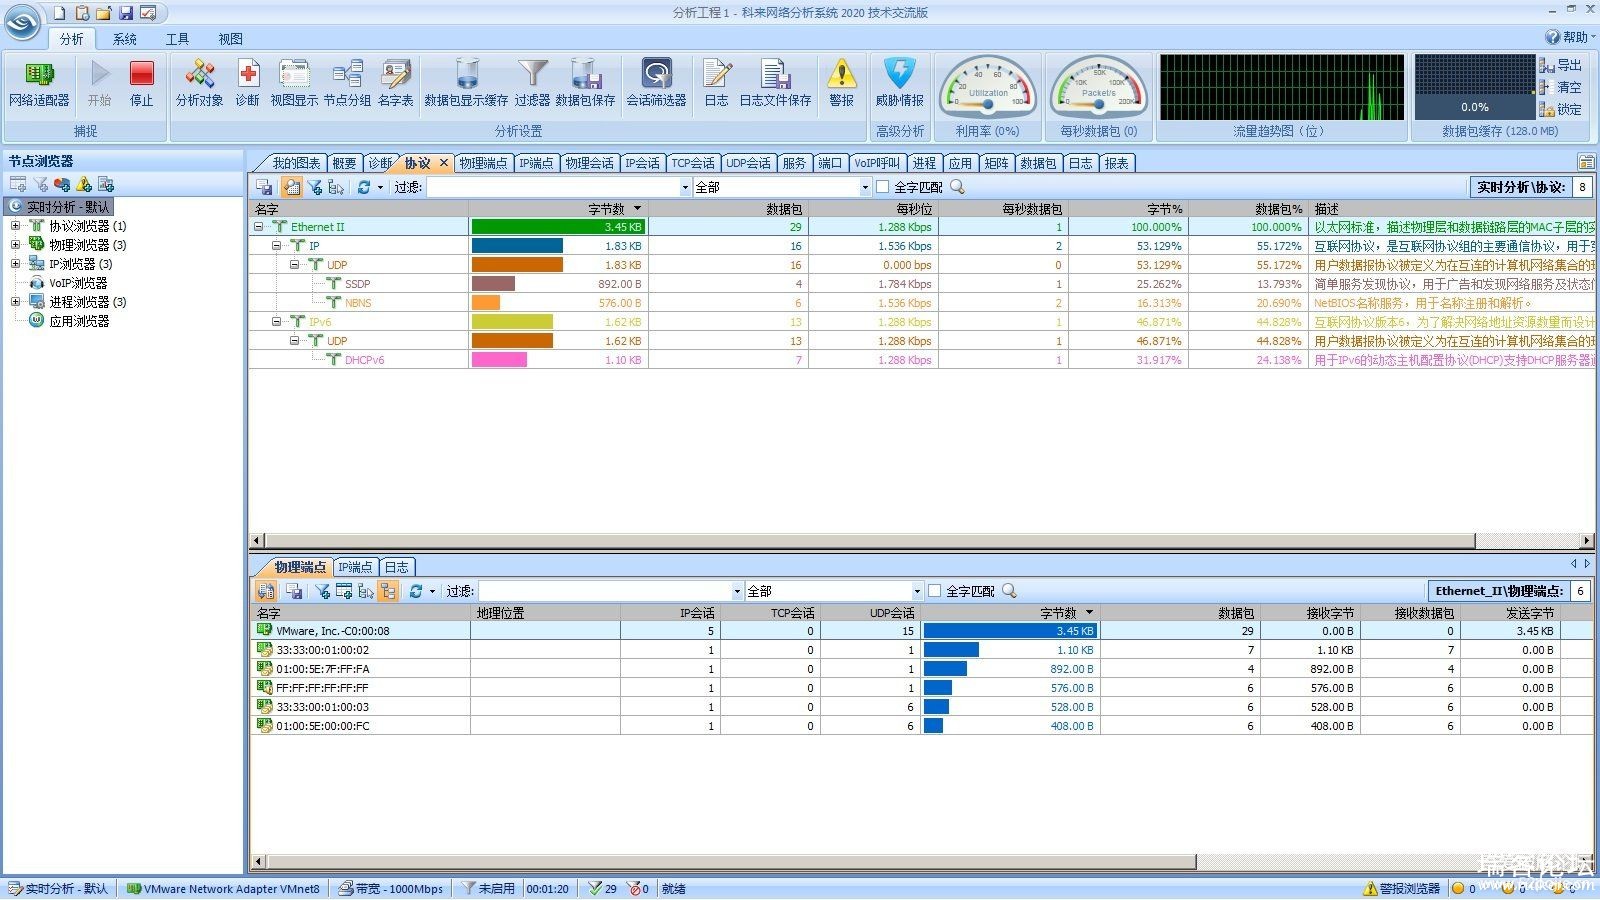The width and height of the screenshot is (1600, 900).
Task: Toggle 全字匹配 checkbox in protocol view
Action: click(x=882, y=187)
